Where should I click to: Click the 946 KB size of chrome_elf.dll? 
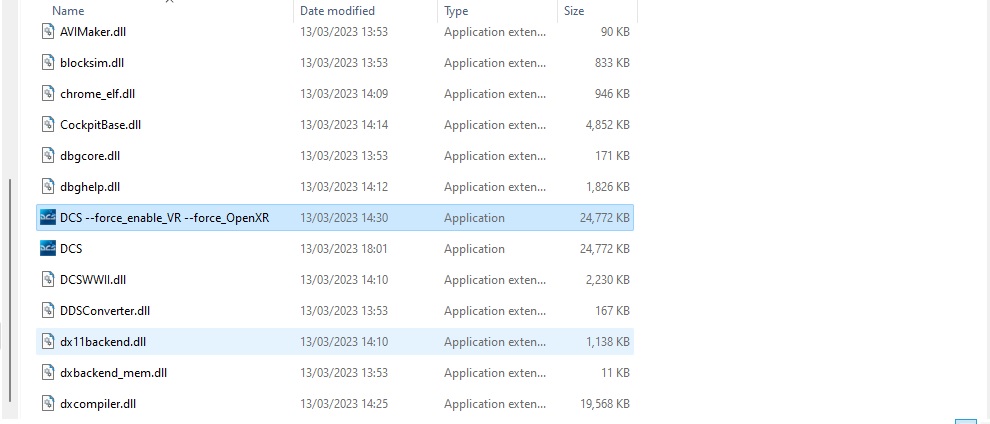click(x=612, y=93)
